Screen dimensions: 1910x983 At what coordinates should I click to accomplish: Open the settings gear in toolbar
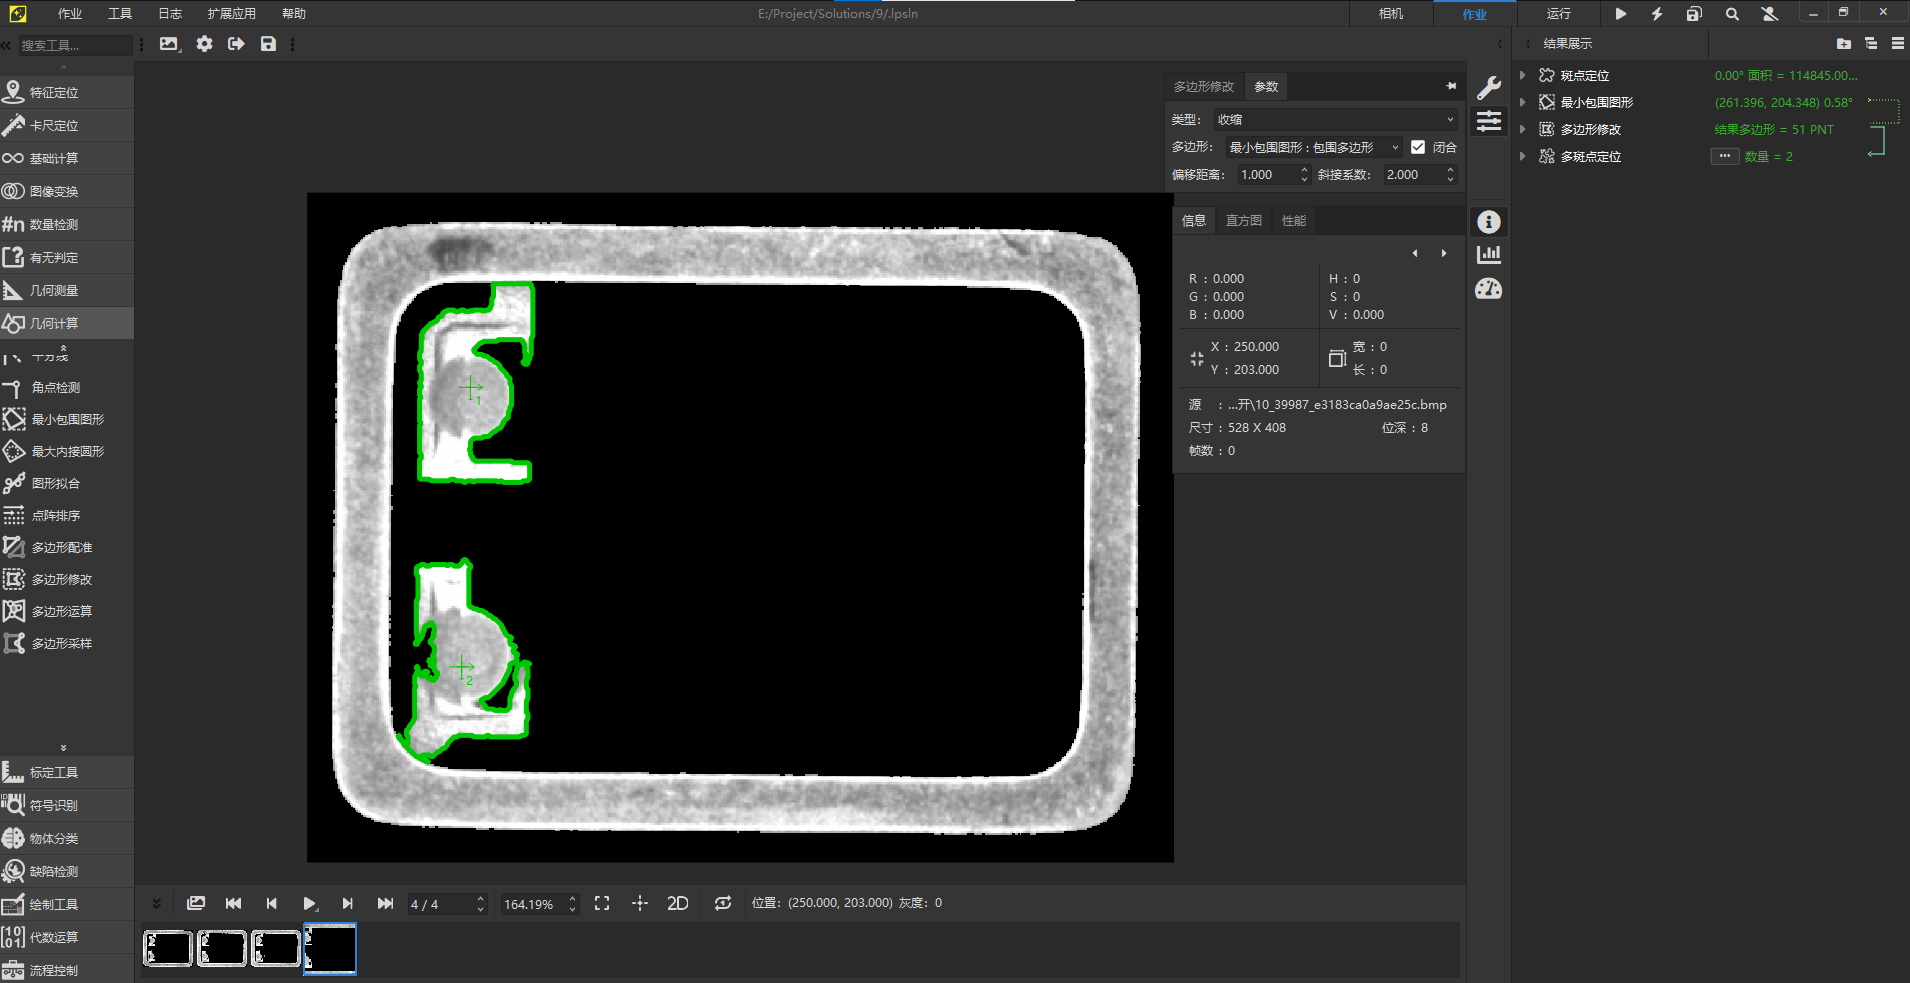coord(204,44)
